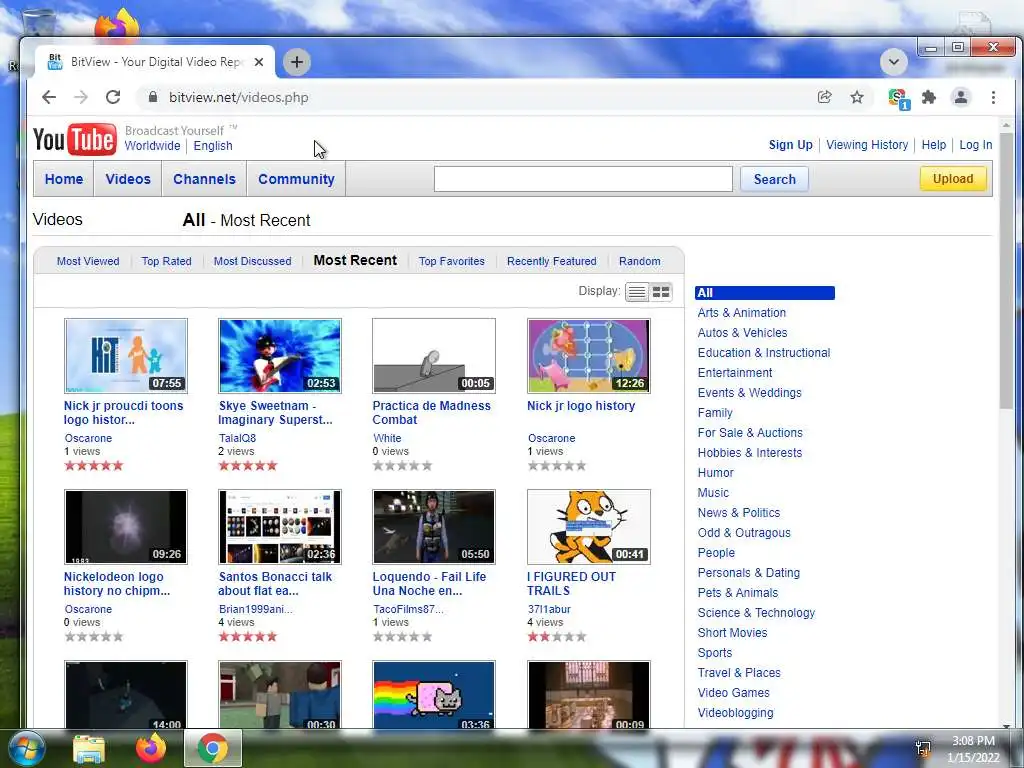1024x768 pixels.
Task: Click the Help link
Action: [x=934, y=145]
